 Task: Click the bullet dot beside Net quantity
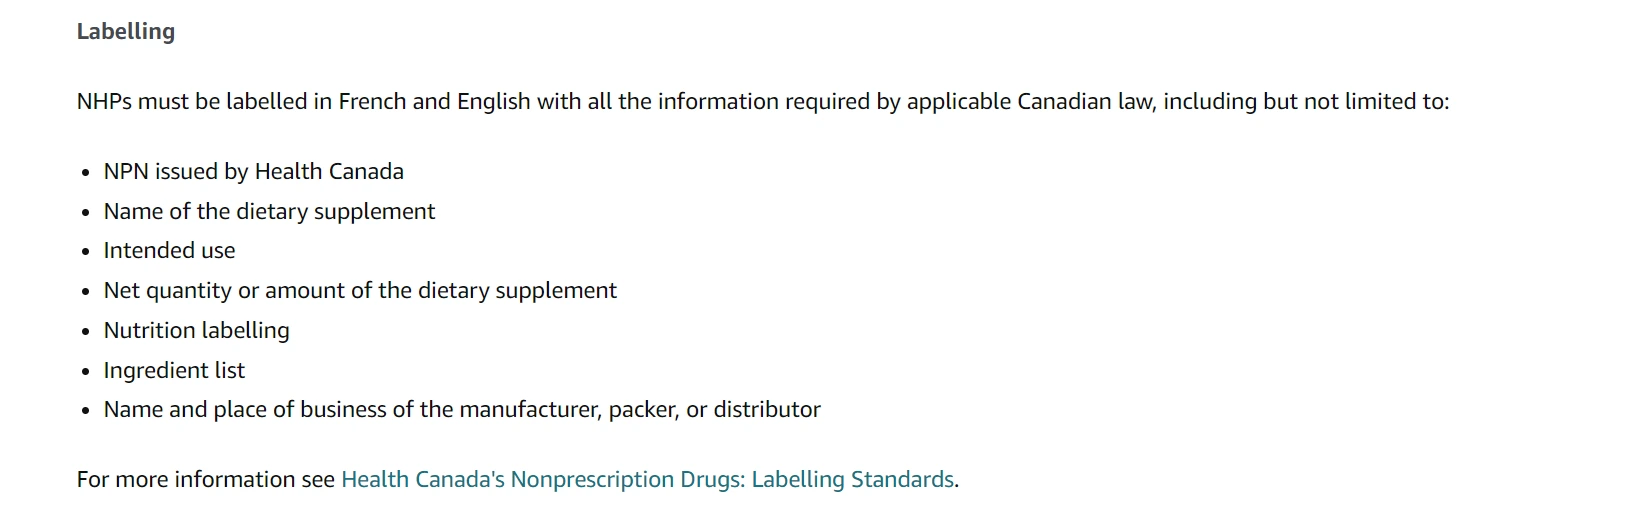(86, 292)
